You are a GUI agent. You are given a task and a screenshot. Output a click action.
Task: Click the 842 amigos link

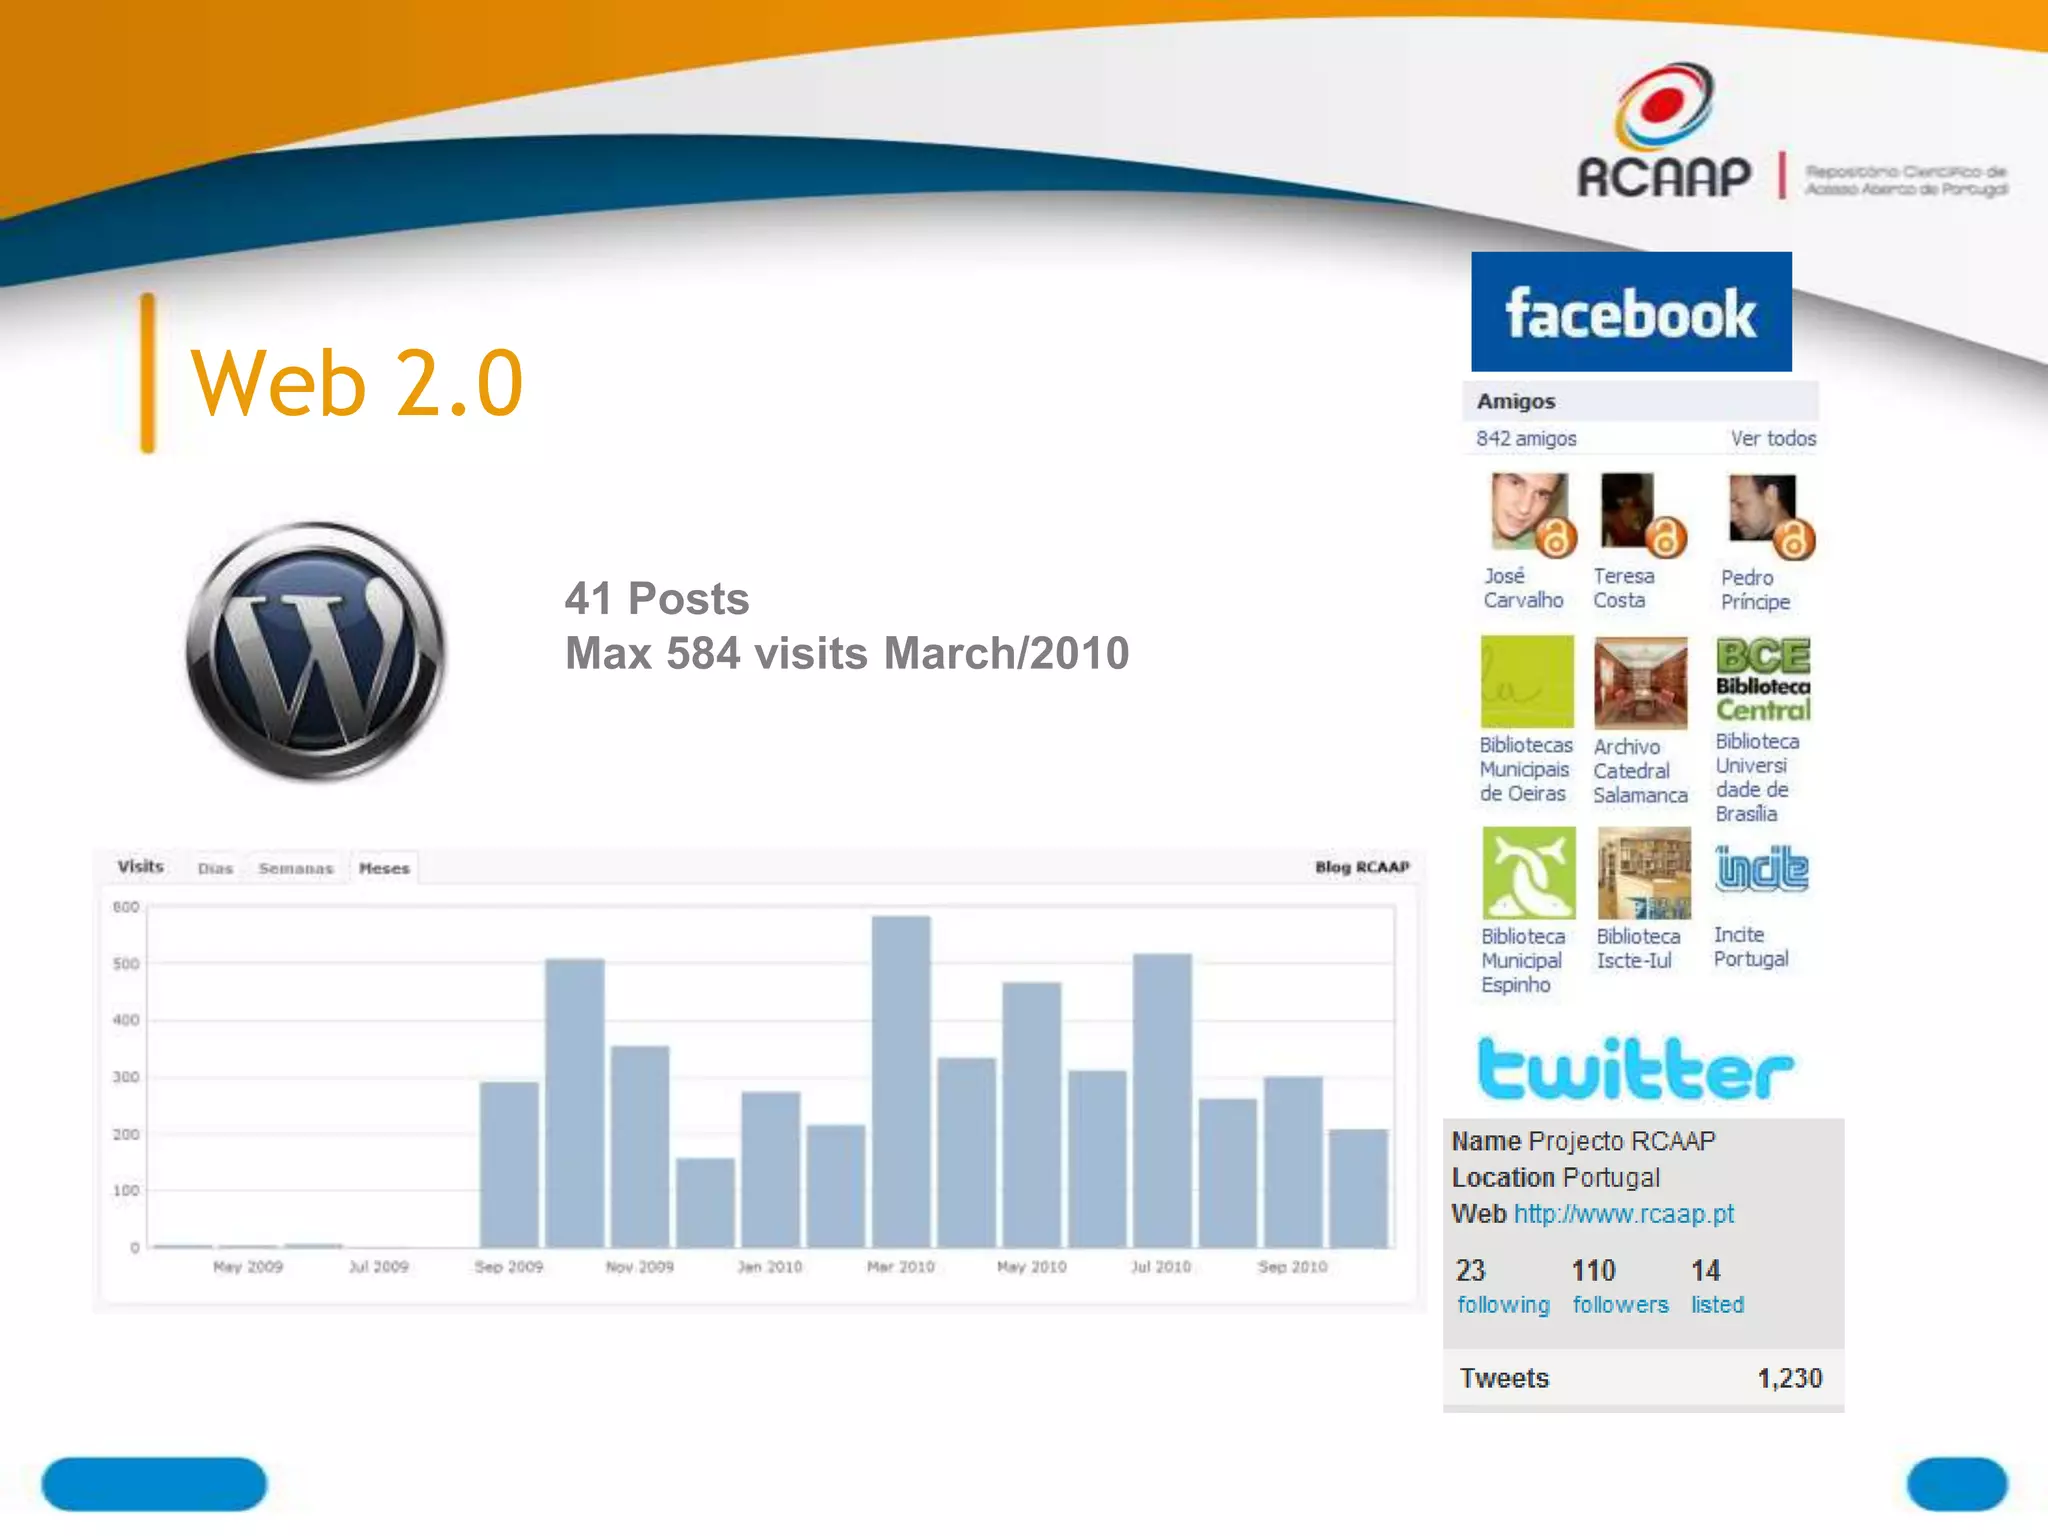(1526, 438)
